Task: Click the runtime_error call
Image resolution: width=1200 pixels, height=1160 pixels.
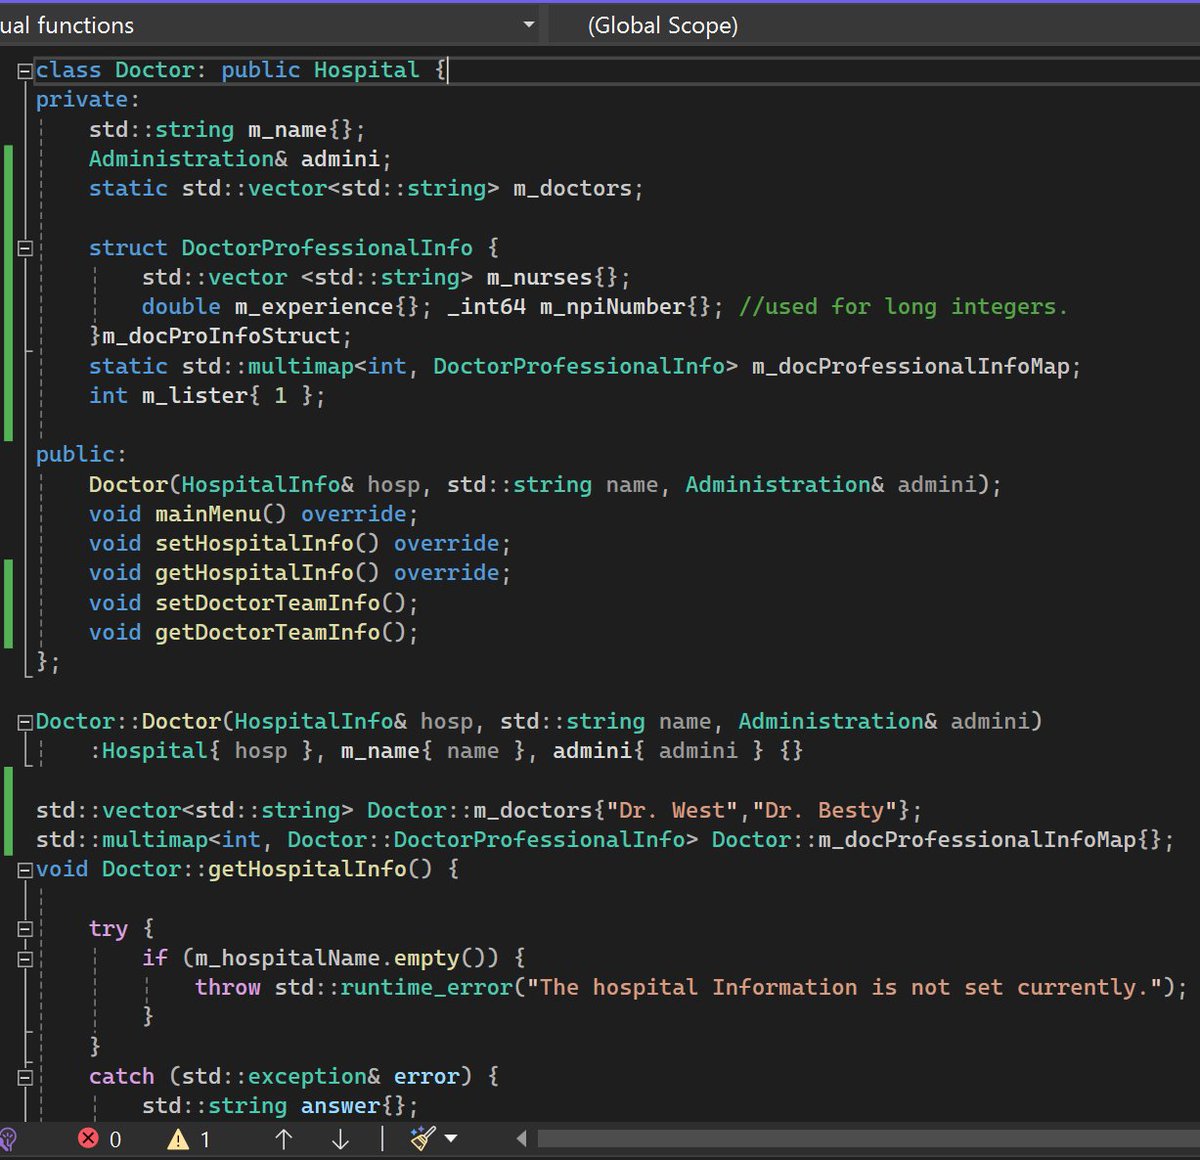Action: click(x=426, y=988)
